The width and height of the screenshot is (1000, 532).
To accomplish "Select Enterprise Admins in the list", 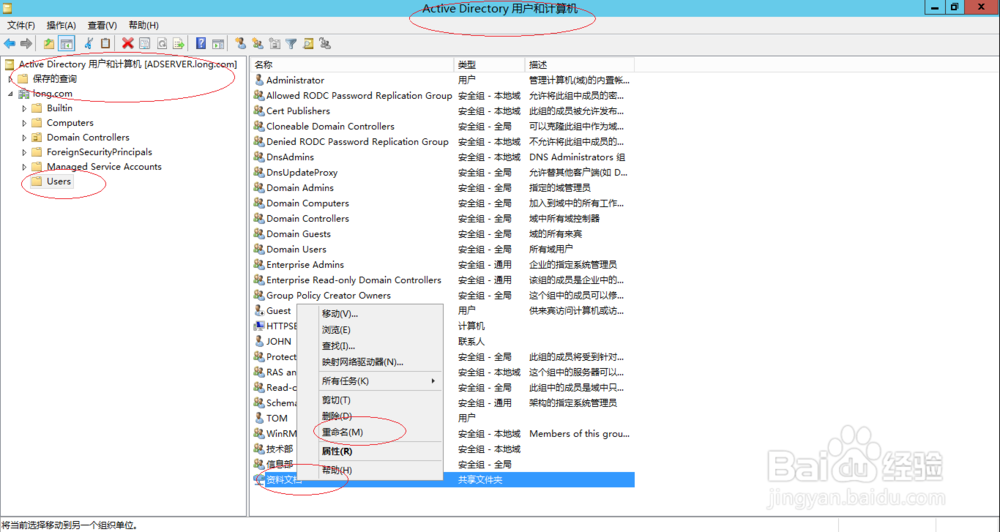I will coord(305,265).
